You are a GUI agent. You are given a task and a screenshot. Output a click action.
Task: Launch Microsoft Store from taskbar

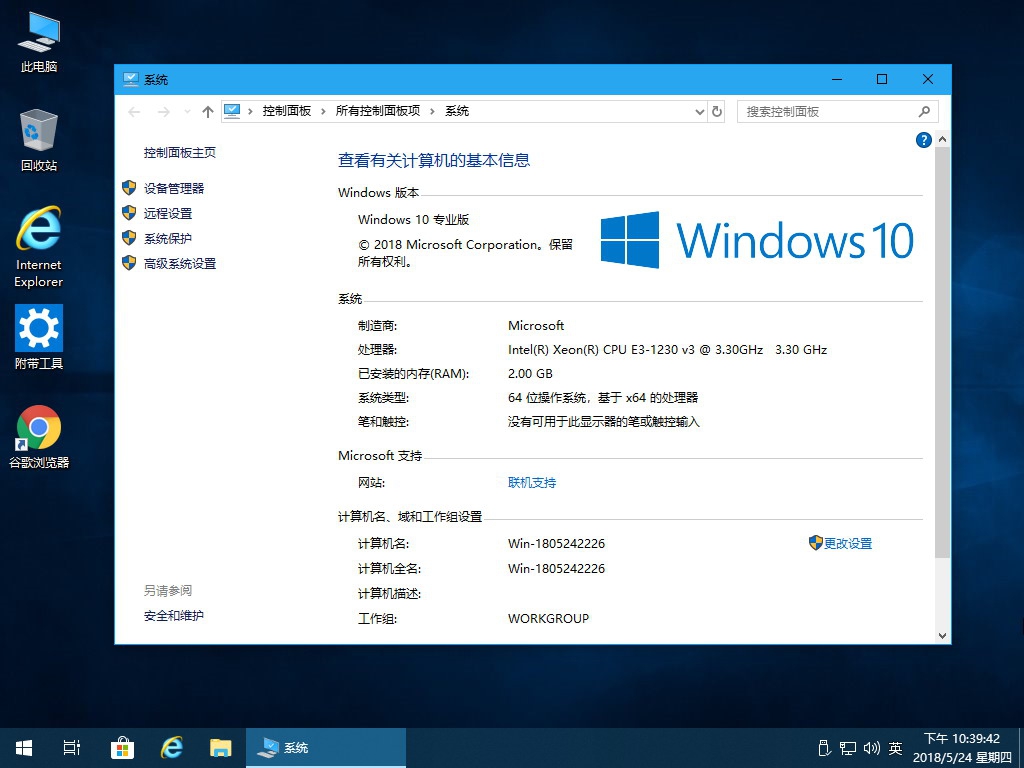coord(122,748)
